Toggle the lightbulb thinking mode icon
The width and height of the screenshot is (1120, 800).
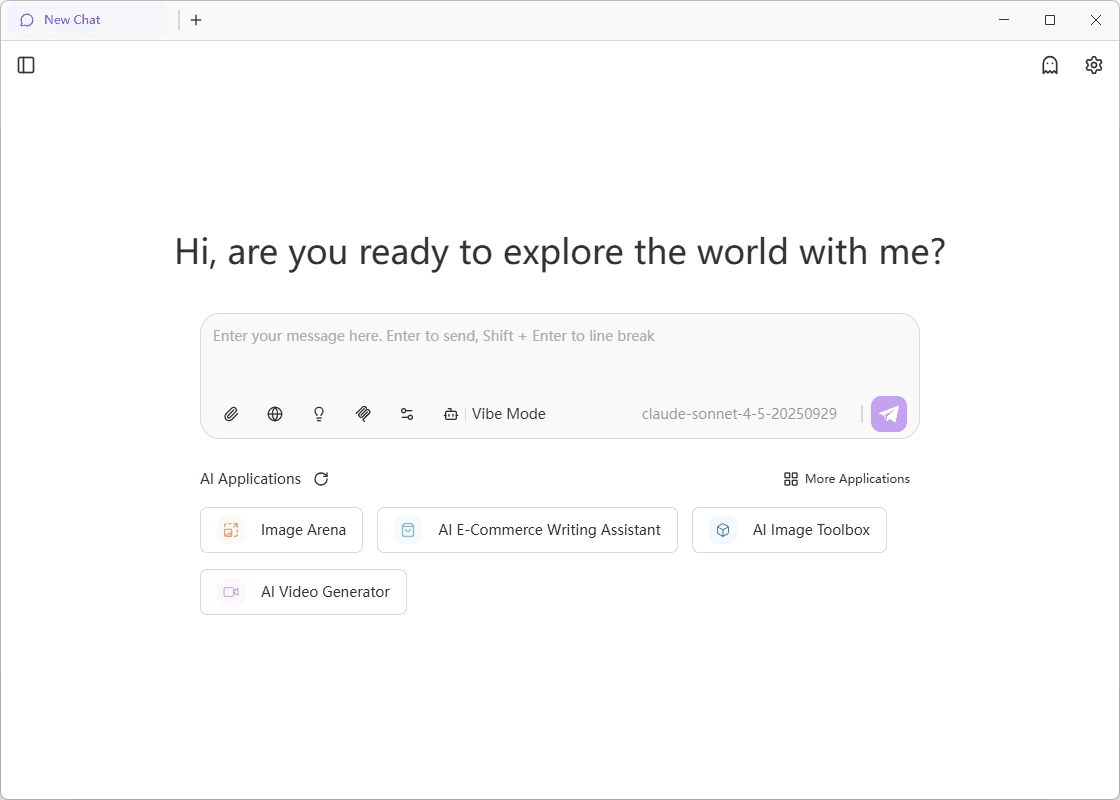point(319,414)
